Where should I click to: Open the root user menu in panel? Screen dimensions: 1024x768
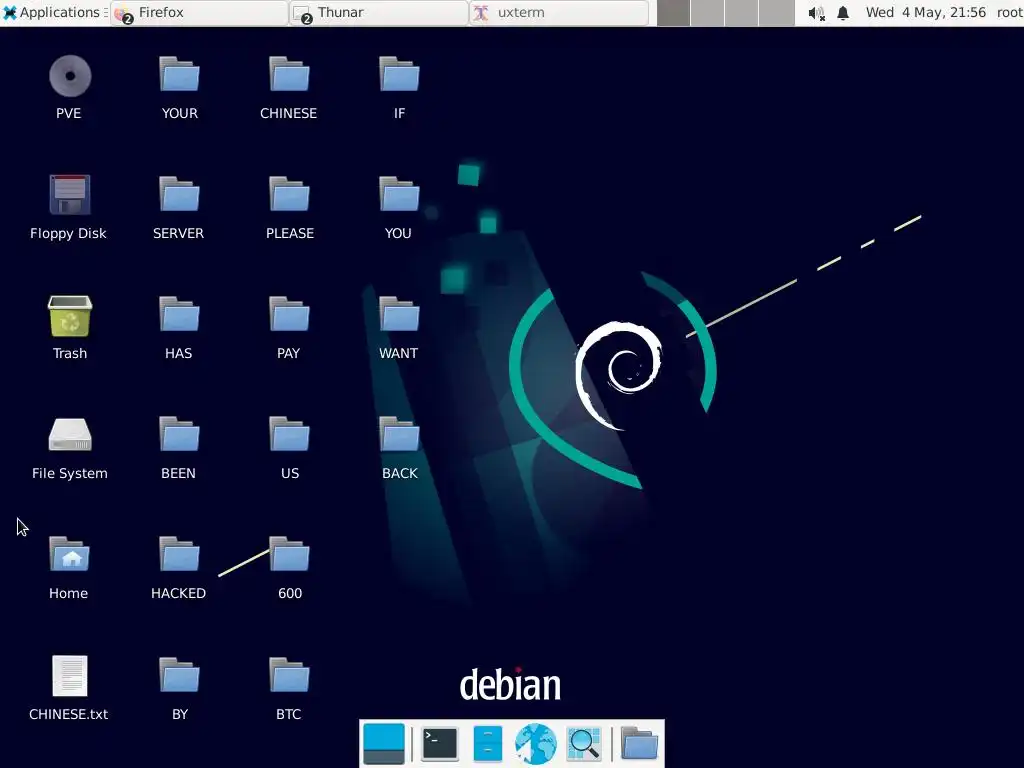(1010, 12)
